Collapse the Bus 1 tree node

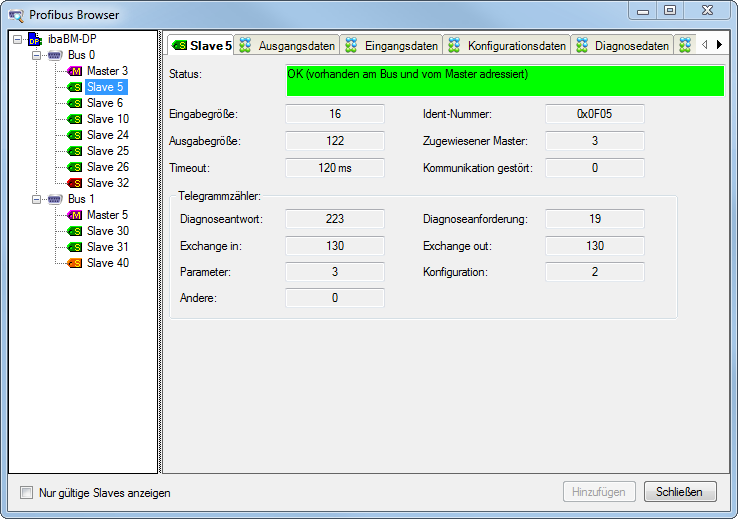click(36, 200)
